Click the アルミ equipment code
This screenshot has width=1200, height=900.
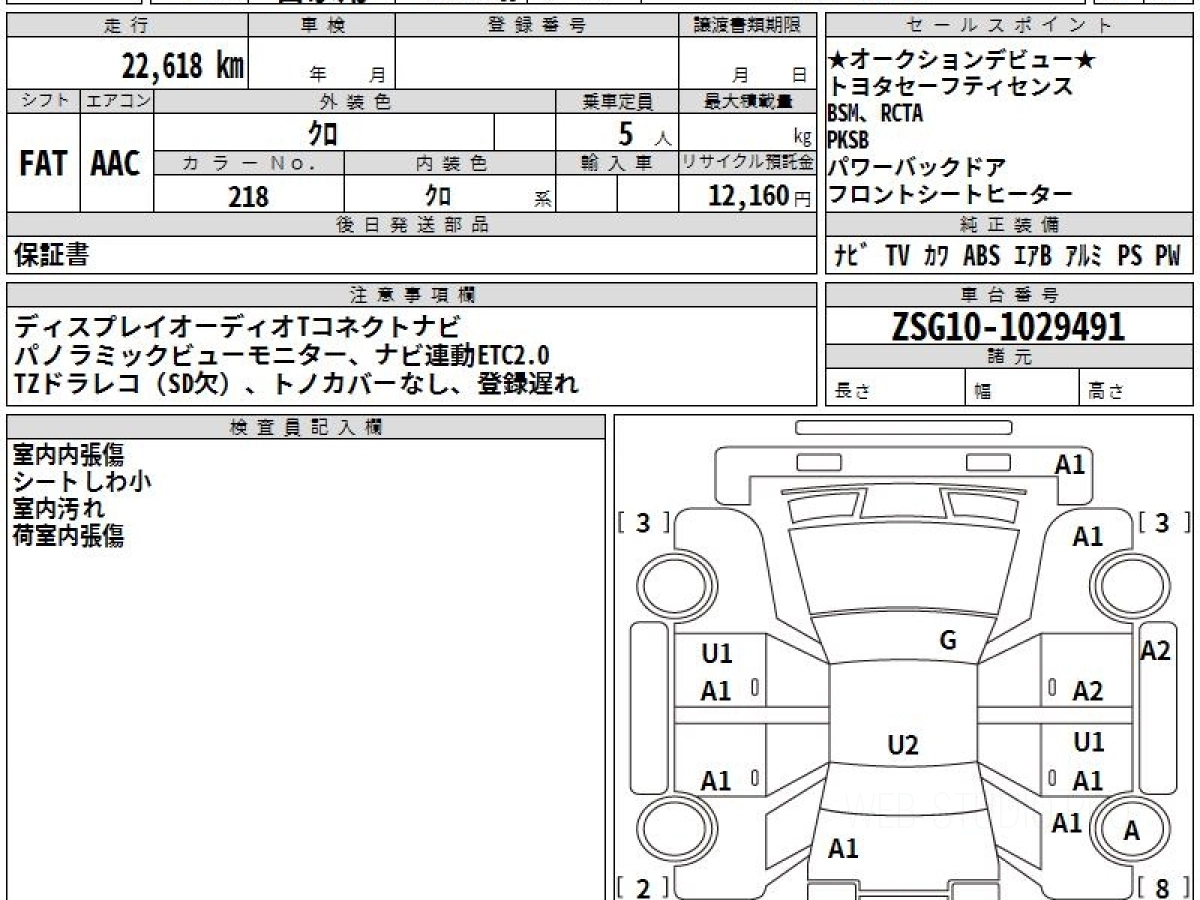click(1083, 256)
